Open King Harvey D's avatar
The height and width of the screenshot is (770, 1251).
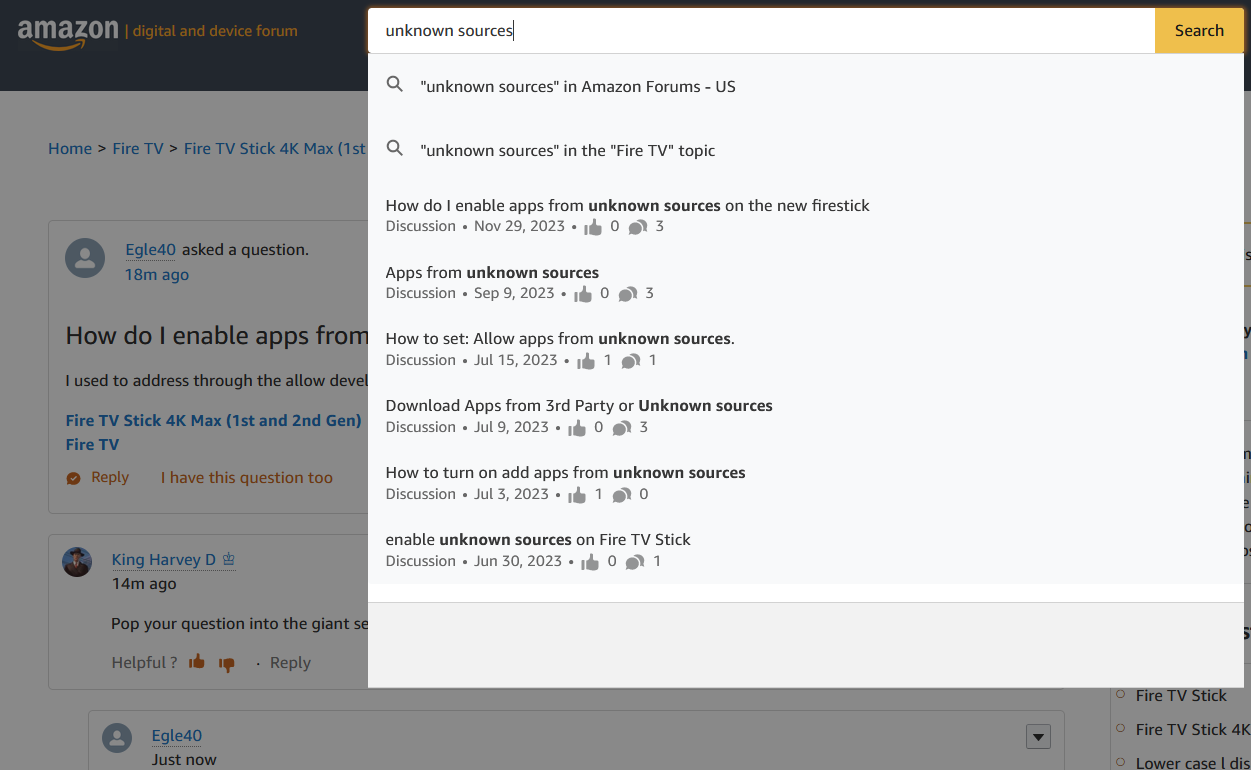pyautogui.click(x=75, y=562)
